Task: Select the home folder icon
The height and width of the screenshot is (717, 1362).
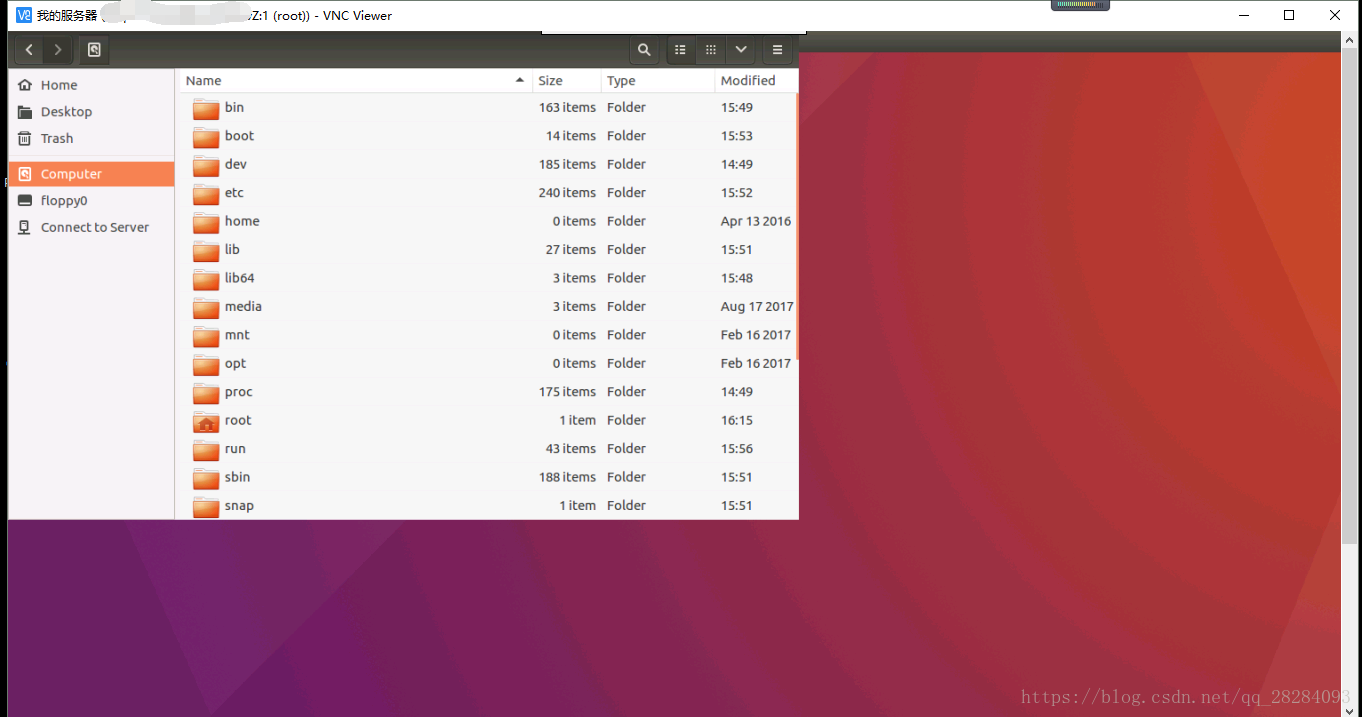Action: tap(206, 222)
